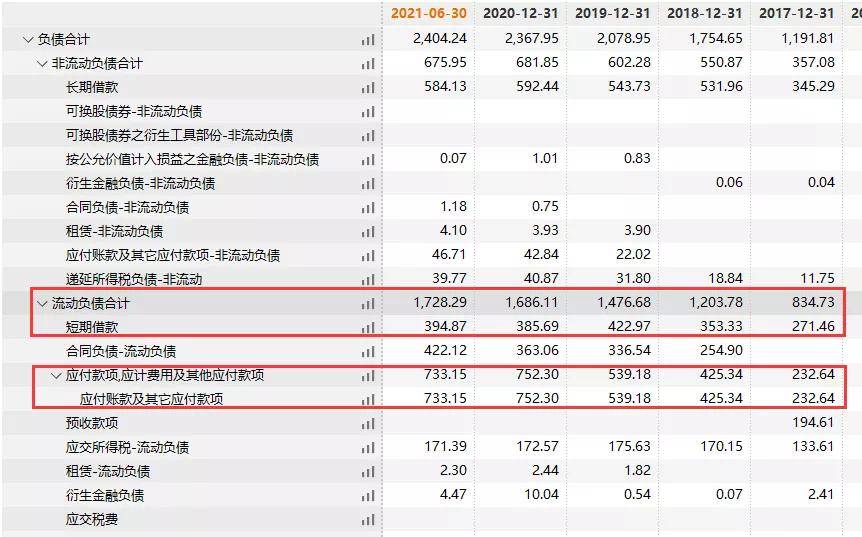This screenshot has width=862, height=537.
Task: Select the 长期借款 row label
Action: click(92, 87)
